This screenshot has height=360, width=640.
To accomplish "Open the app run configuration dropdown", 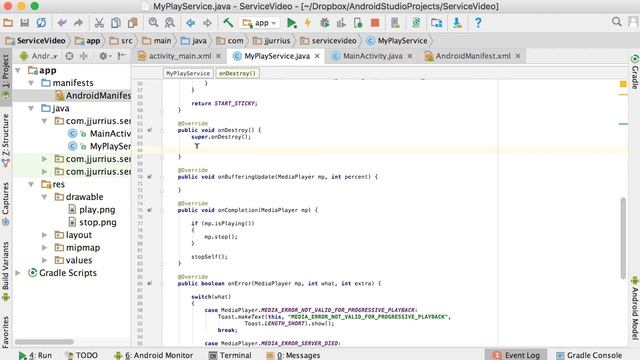I will [x=260, y=23].
